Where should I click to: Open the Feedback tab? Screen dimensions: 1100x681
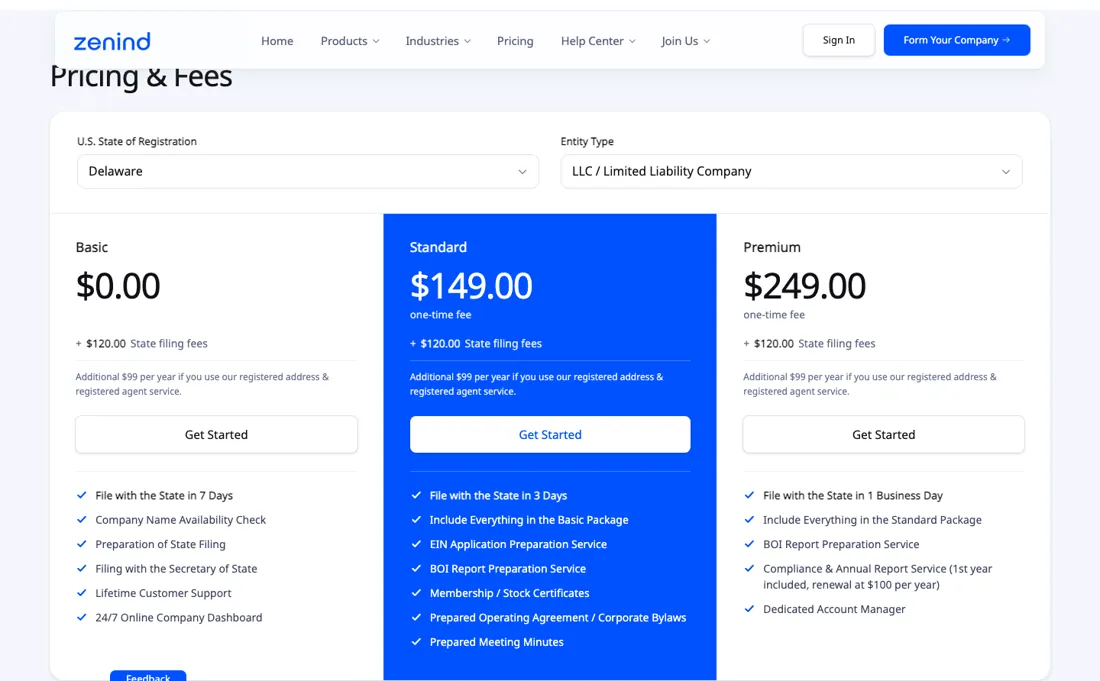tap(148, 676)
